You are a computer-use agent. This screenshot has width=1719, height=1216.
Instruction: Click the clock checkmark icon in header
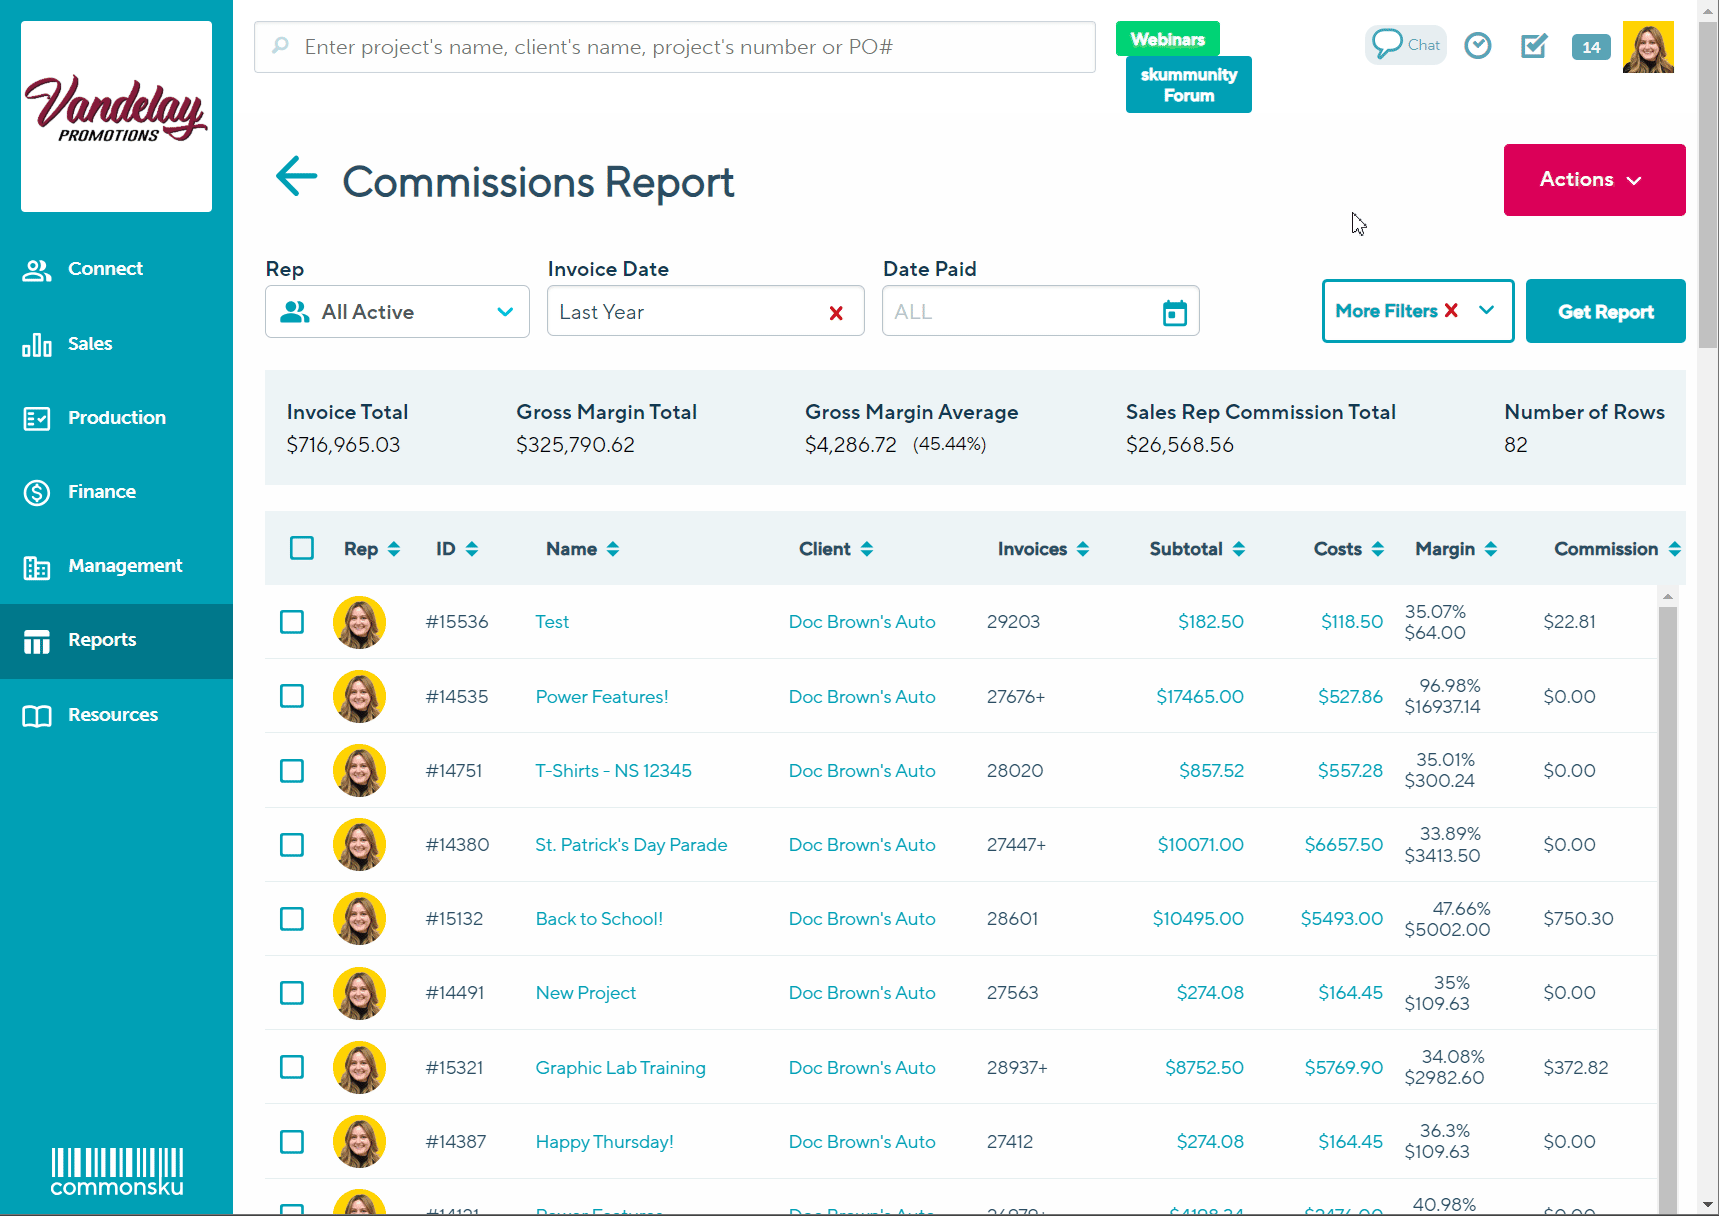(1477, 46)
